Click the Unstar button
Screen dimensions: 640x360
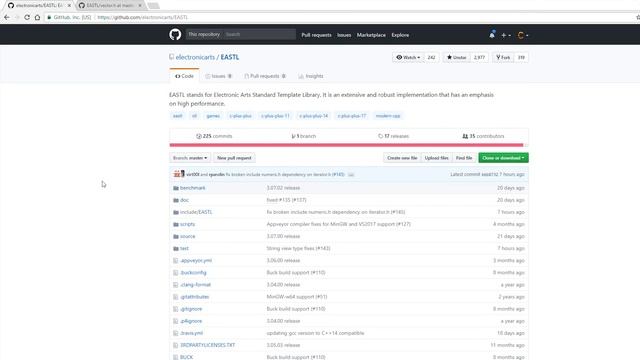point(456,58)
